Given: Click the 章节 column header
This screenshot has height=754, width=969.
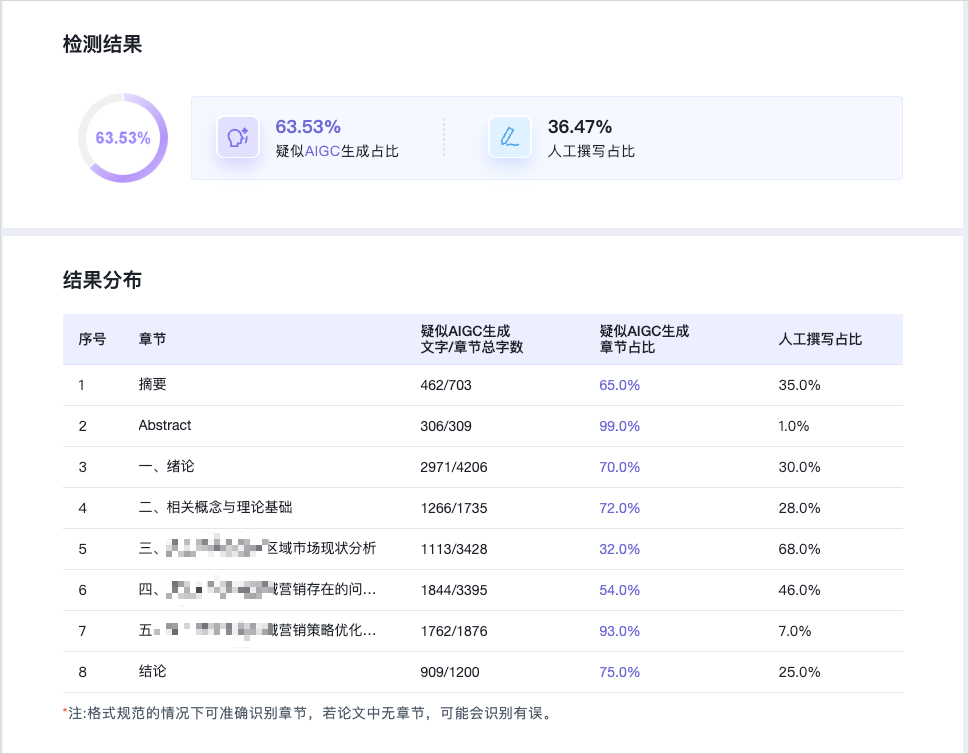Looking at the screenshot, I should (x=152, y=339).
